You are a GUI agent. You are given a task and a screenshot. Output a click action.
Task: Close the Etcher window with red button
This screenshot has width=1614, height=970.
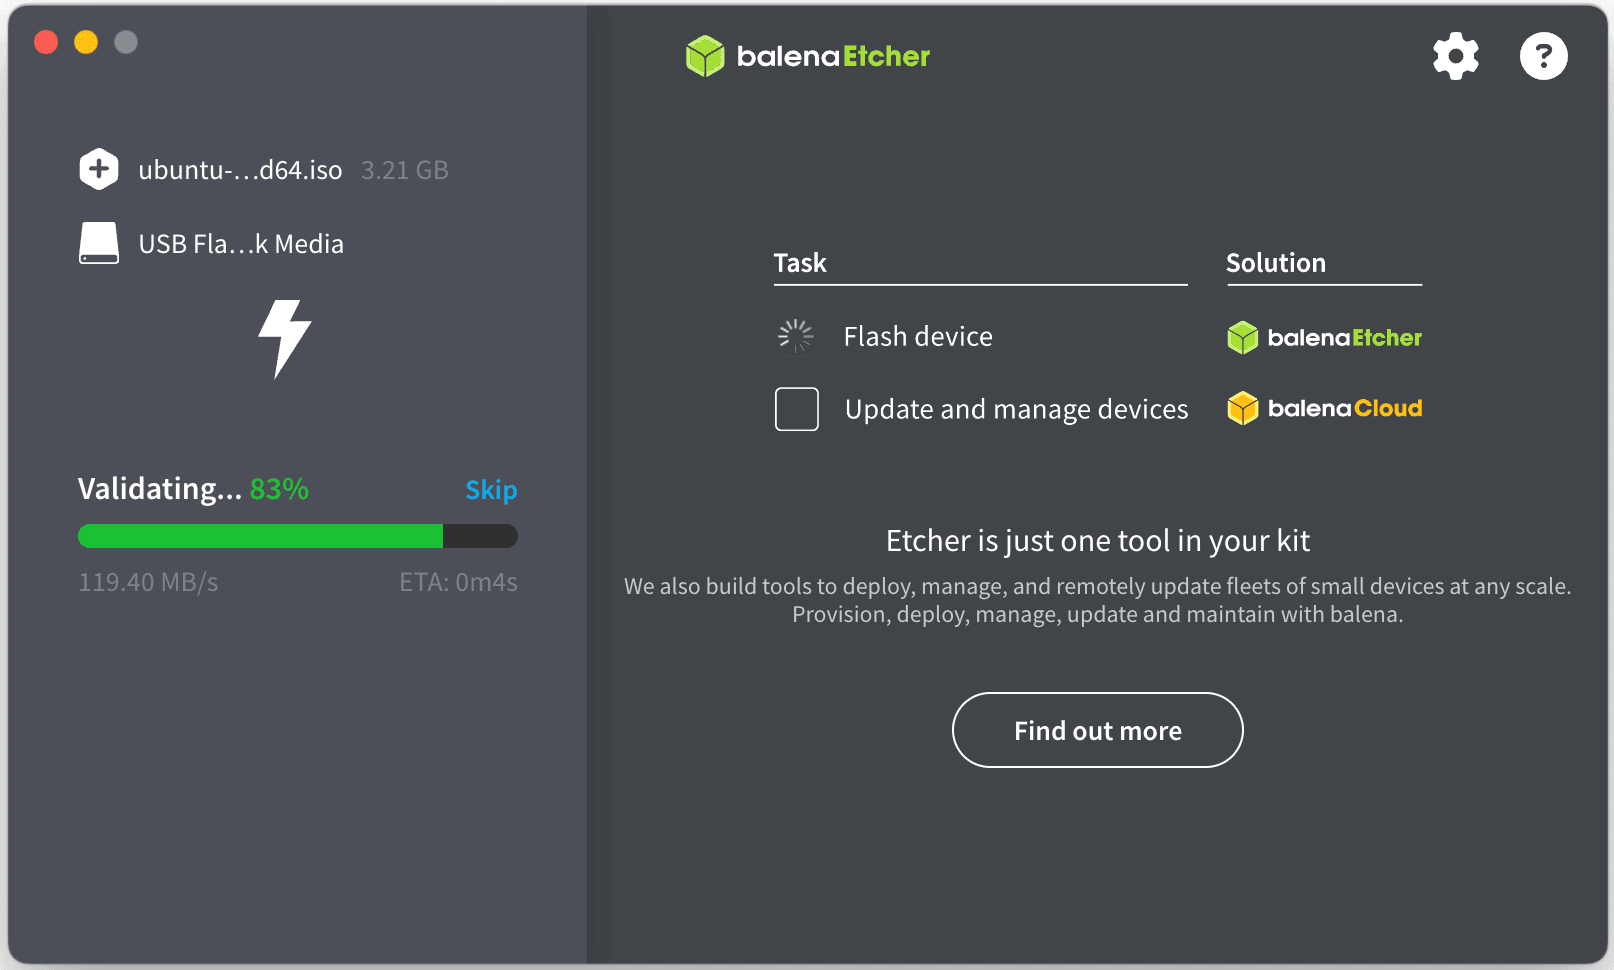(46, 42)
